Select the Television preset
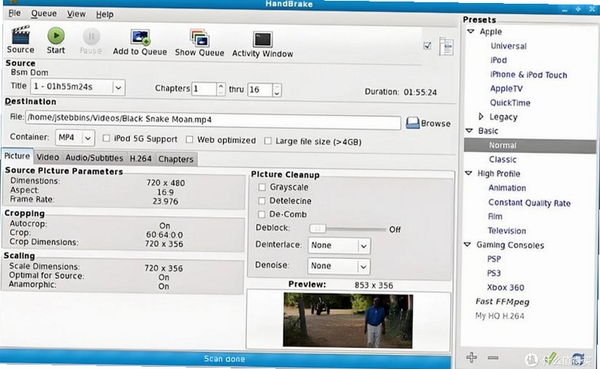The width and height of the screenshot is (600, 369). [507, 231]
